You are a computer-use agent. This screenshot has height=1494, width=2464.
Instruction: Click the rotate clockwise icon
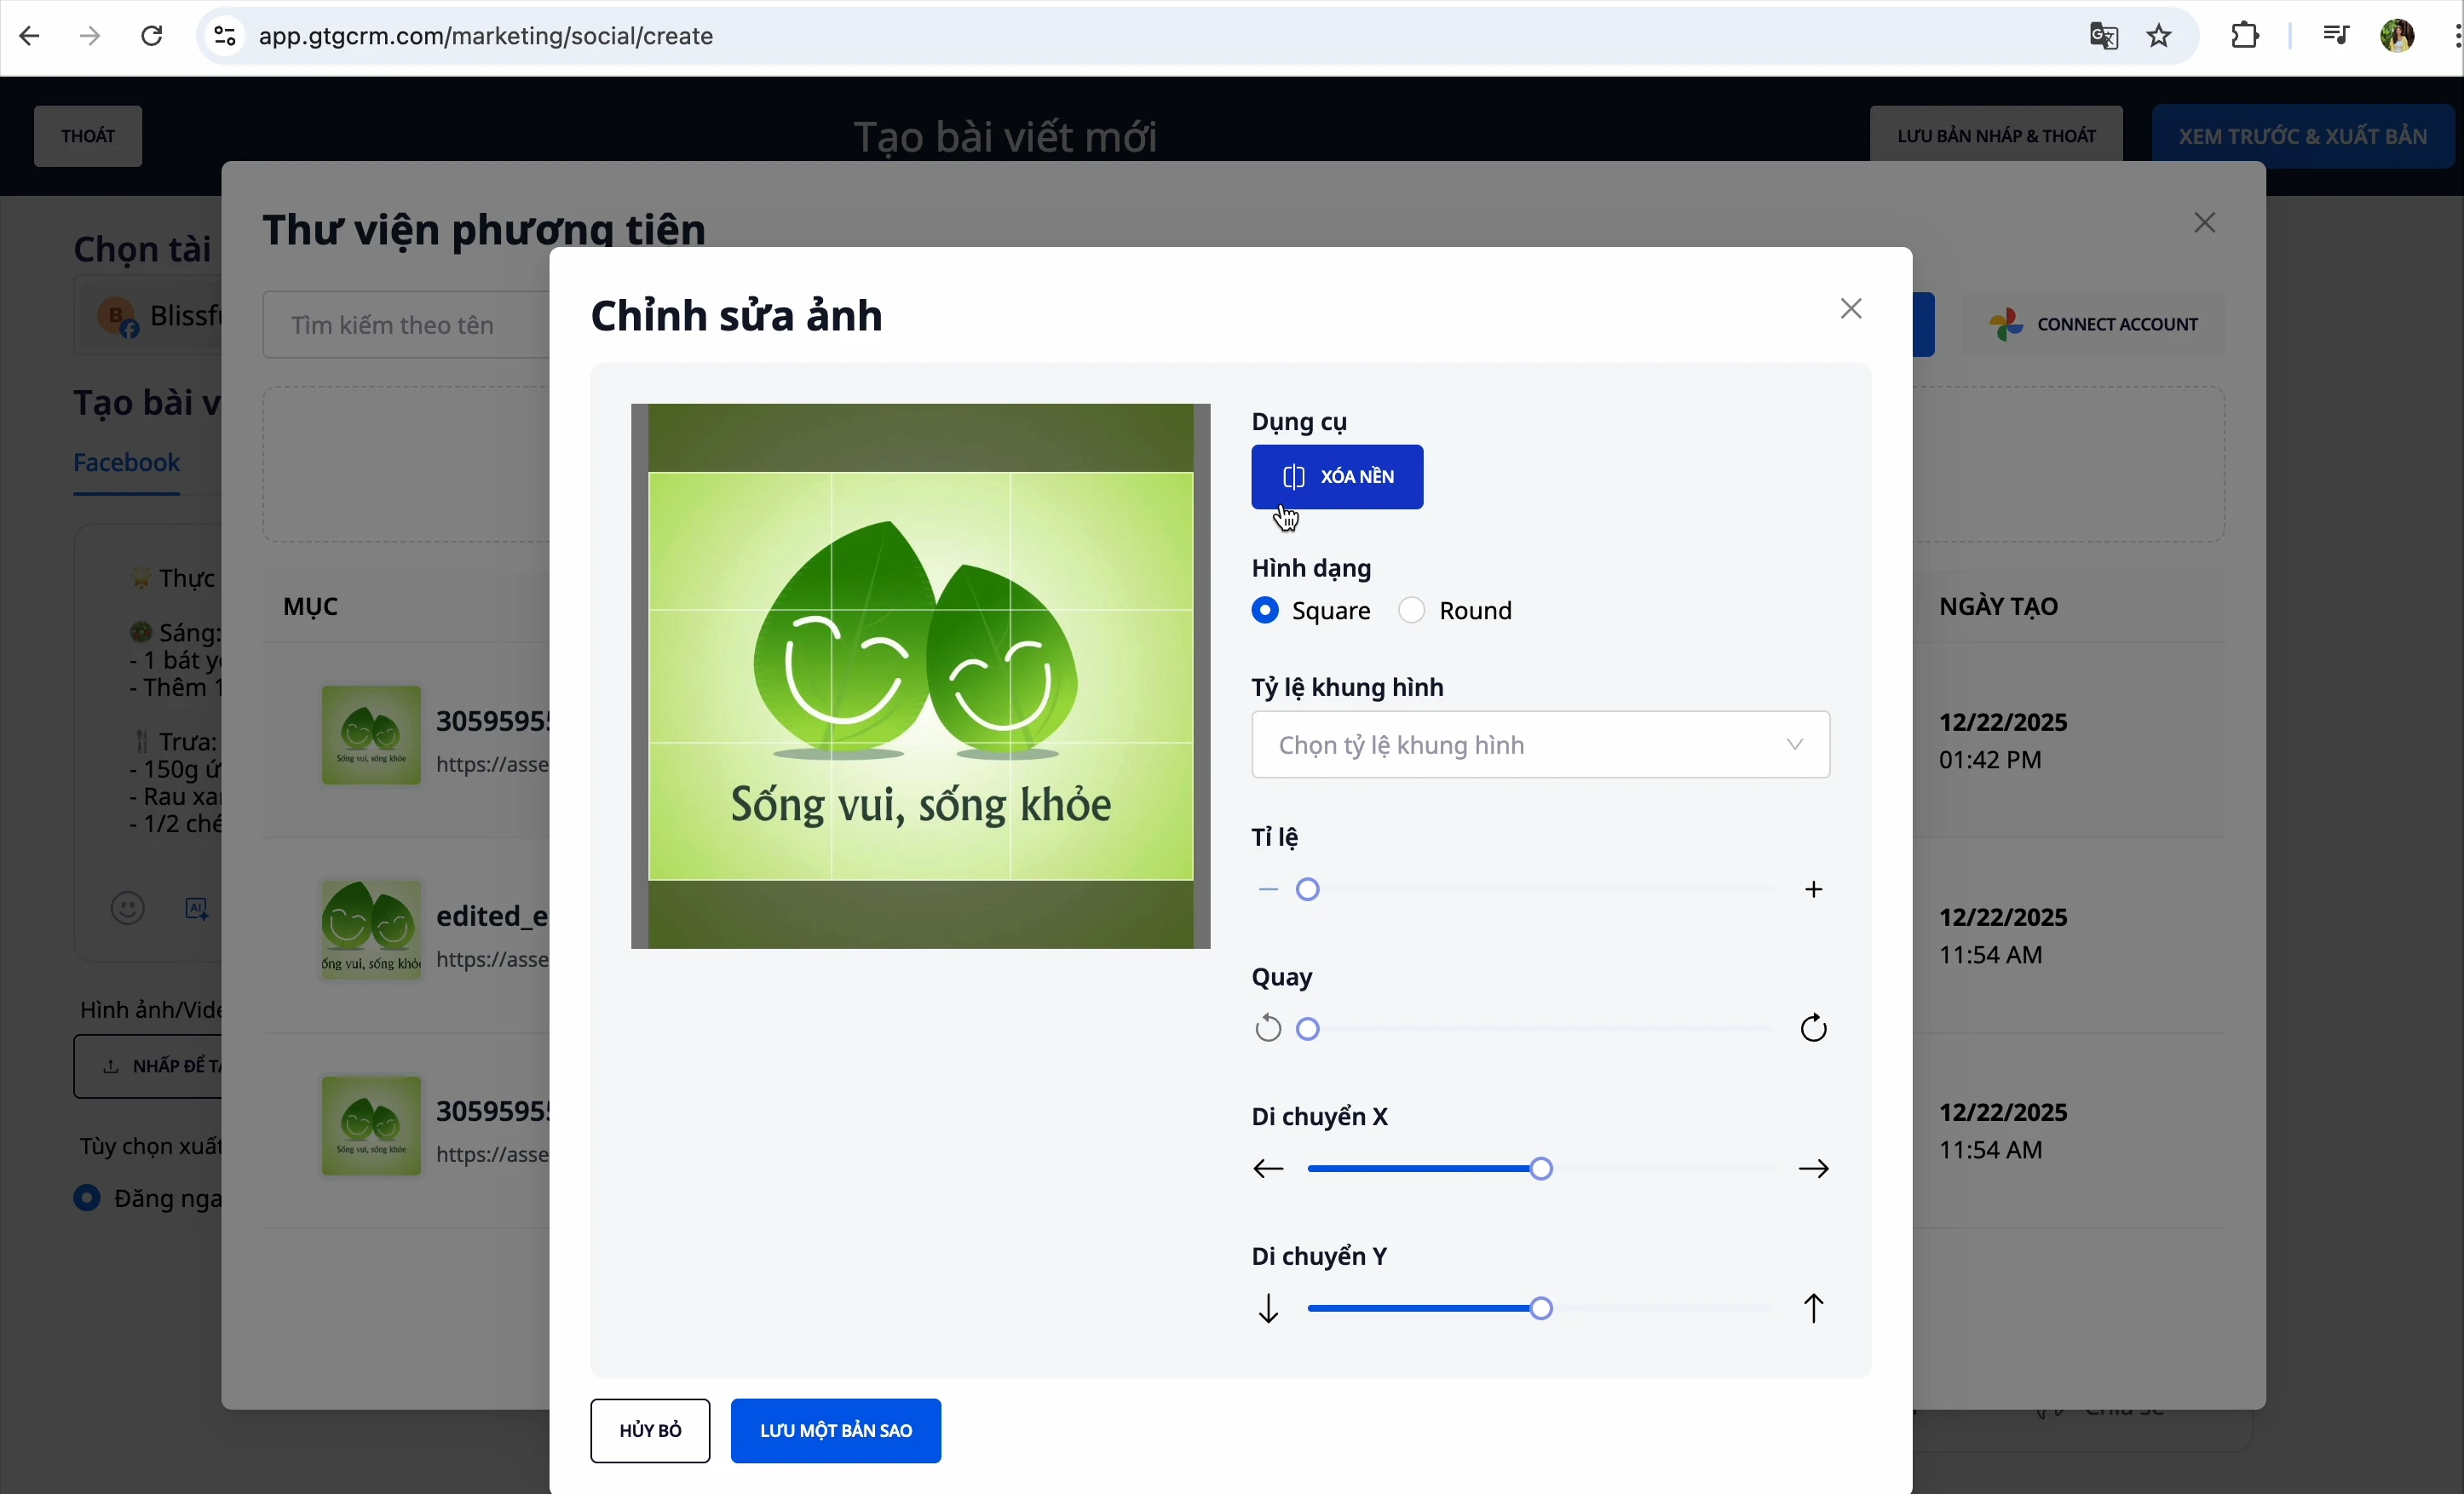click(x=1814, y=1029)
